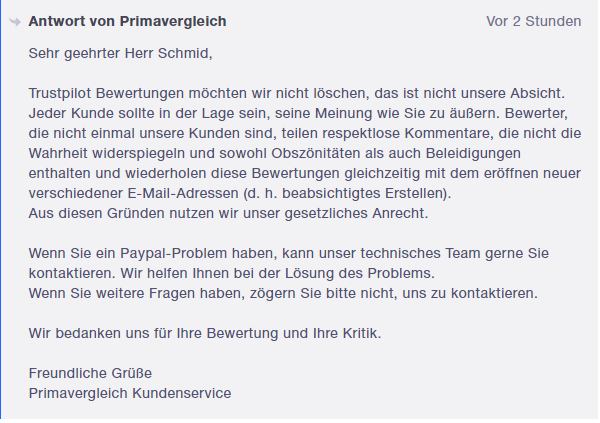The image size is (600, 423).
Task: Click the sentence 'Aus diesen Gründen nutzen wir'
Action: [228, 213]
